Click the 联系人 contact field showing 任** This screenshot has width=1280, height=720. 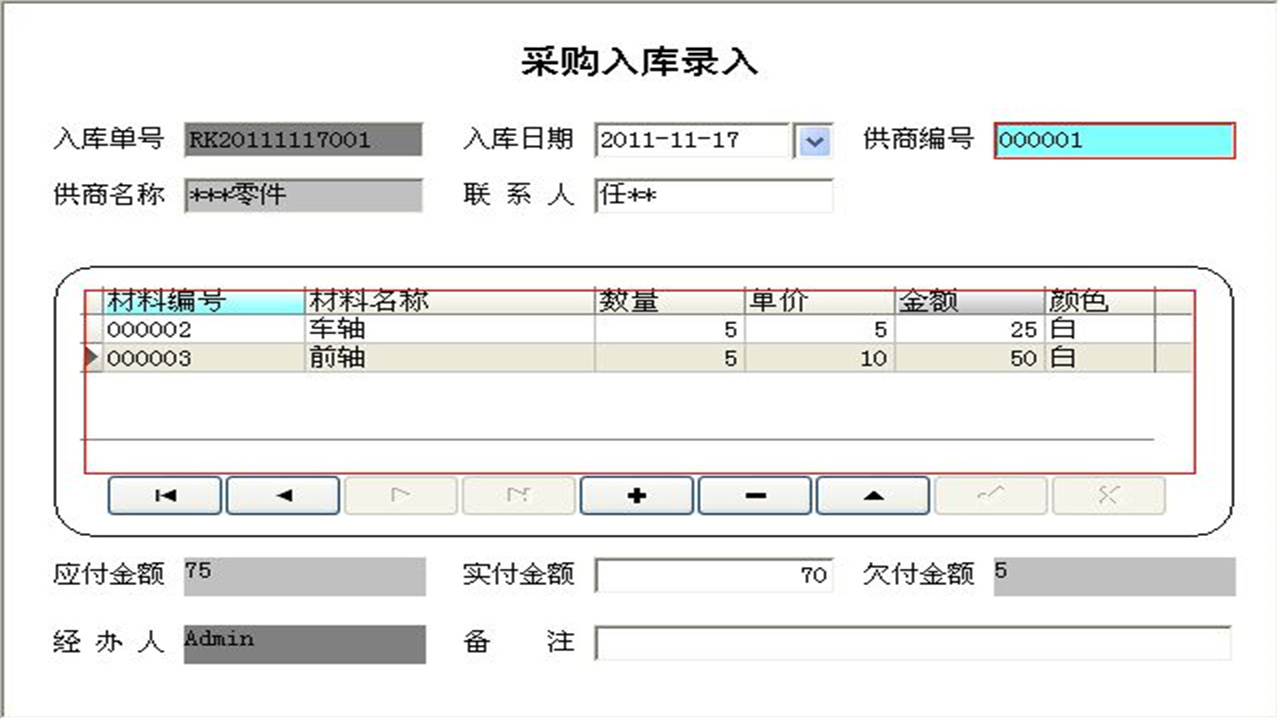tap(713, 197)
